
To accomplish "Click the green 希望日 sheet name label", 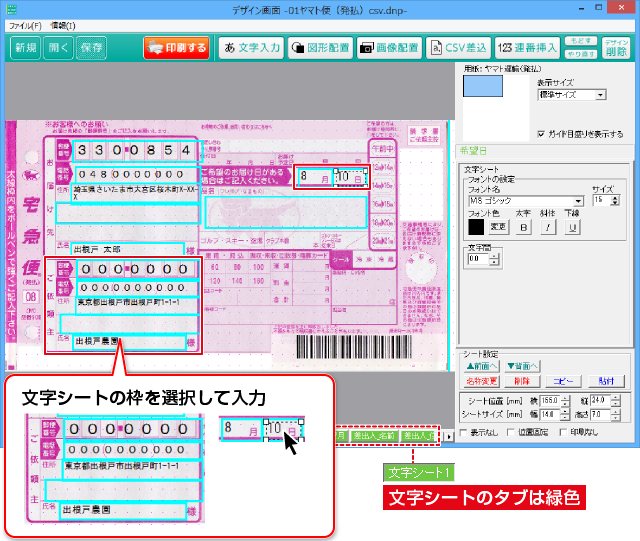I will tap(473, 151).
